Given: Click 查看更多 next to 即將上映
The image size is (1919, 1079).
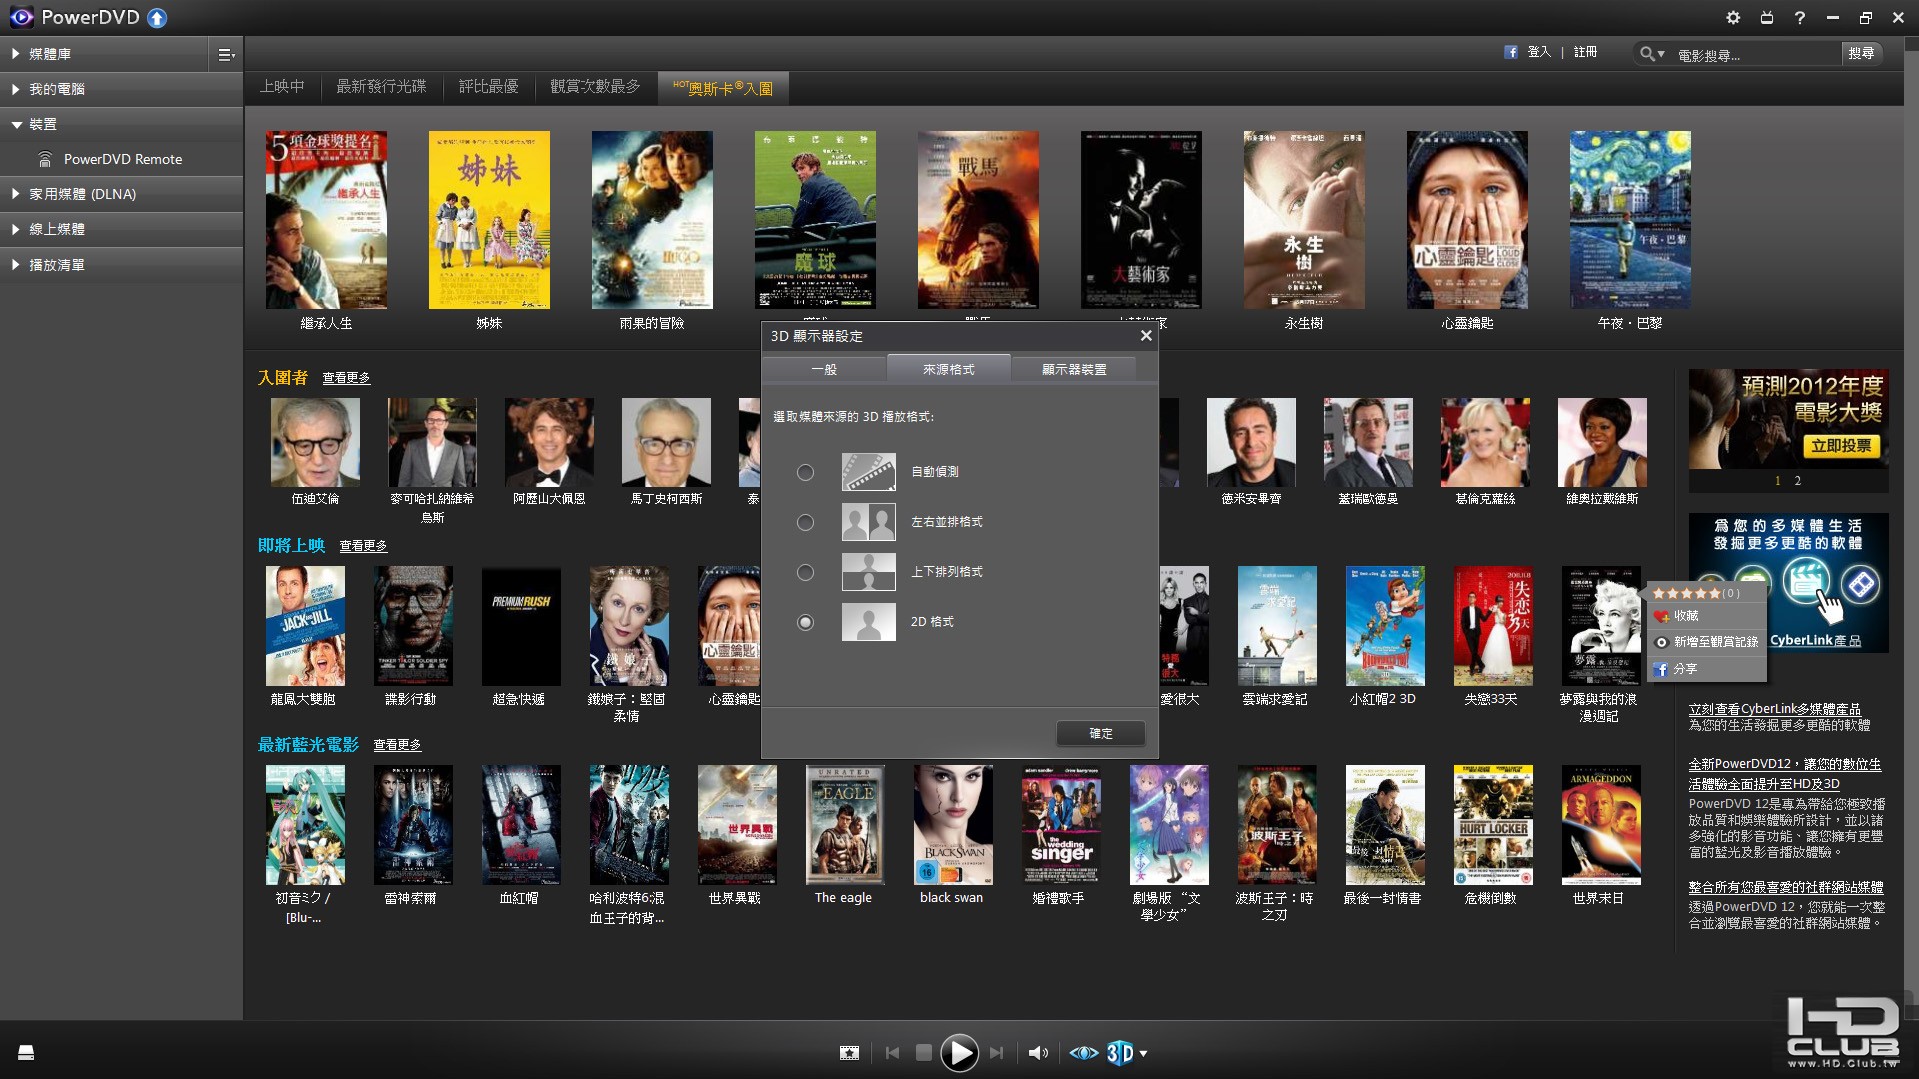Looking at the screenshot, I should 363,546.
